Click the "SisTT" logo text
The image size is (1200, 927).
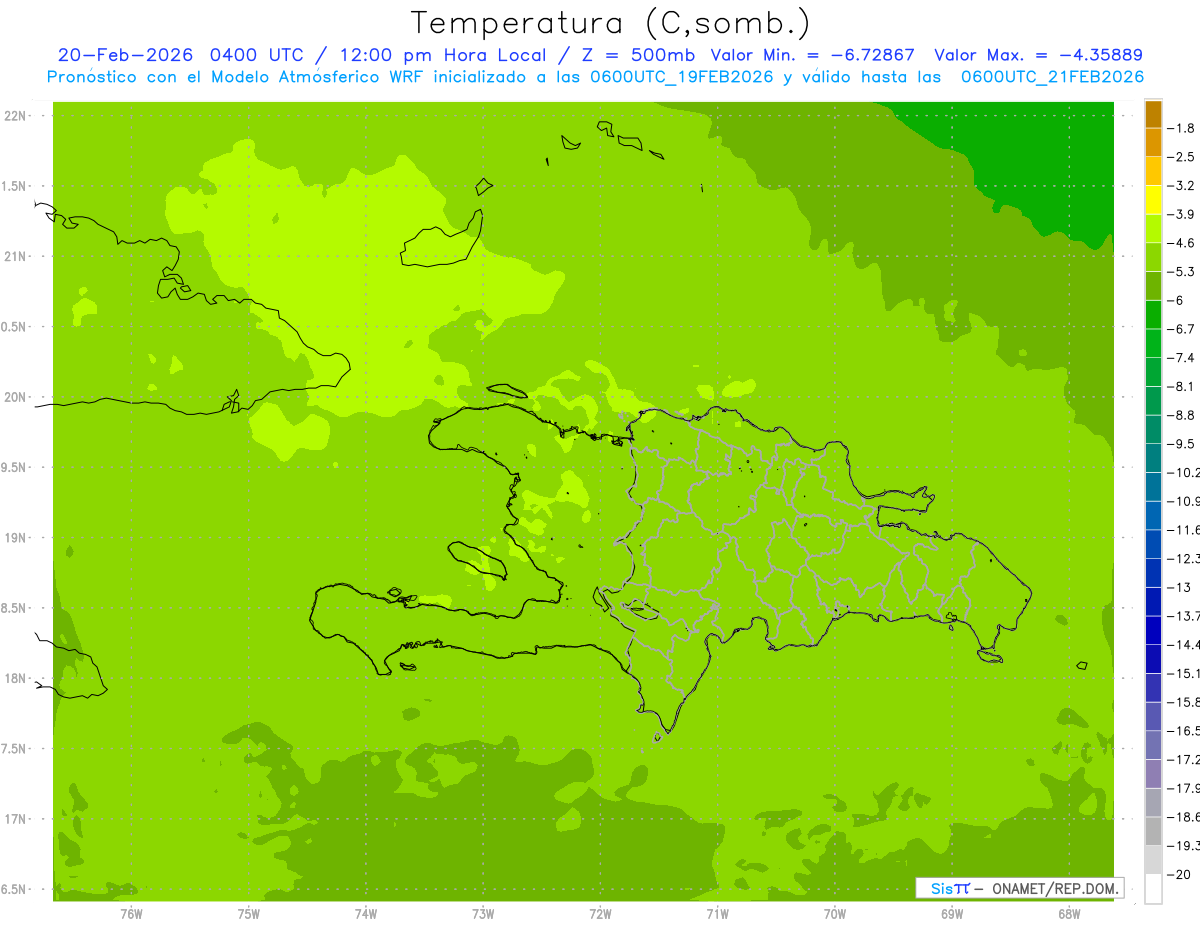[x=949, y=888]
